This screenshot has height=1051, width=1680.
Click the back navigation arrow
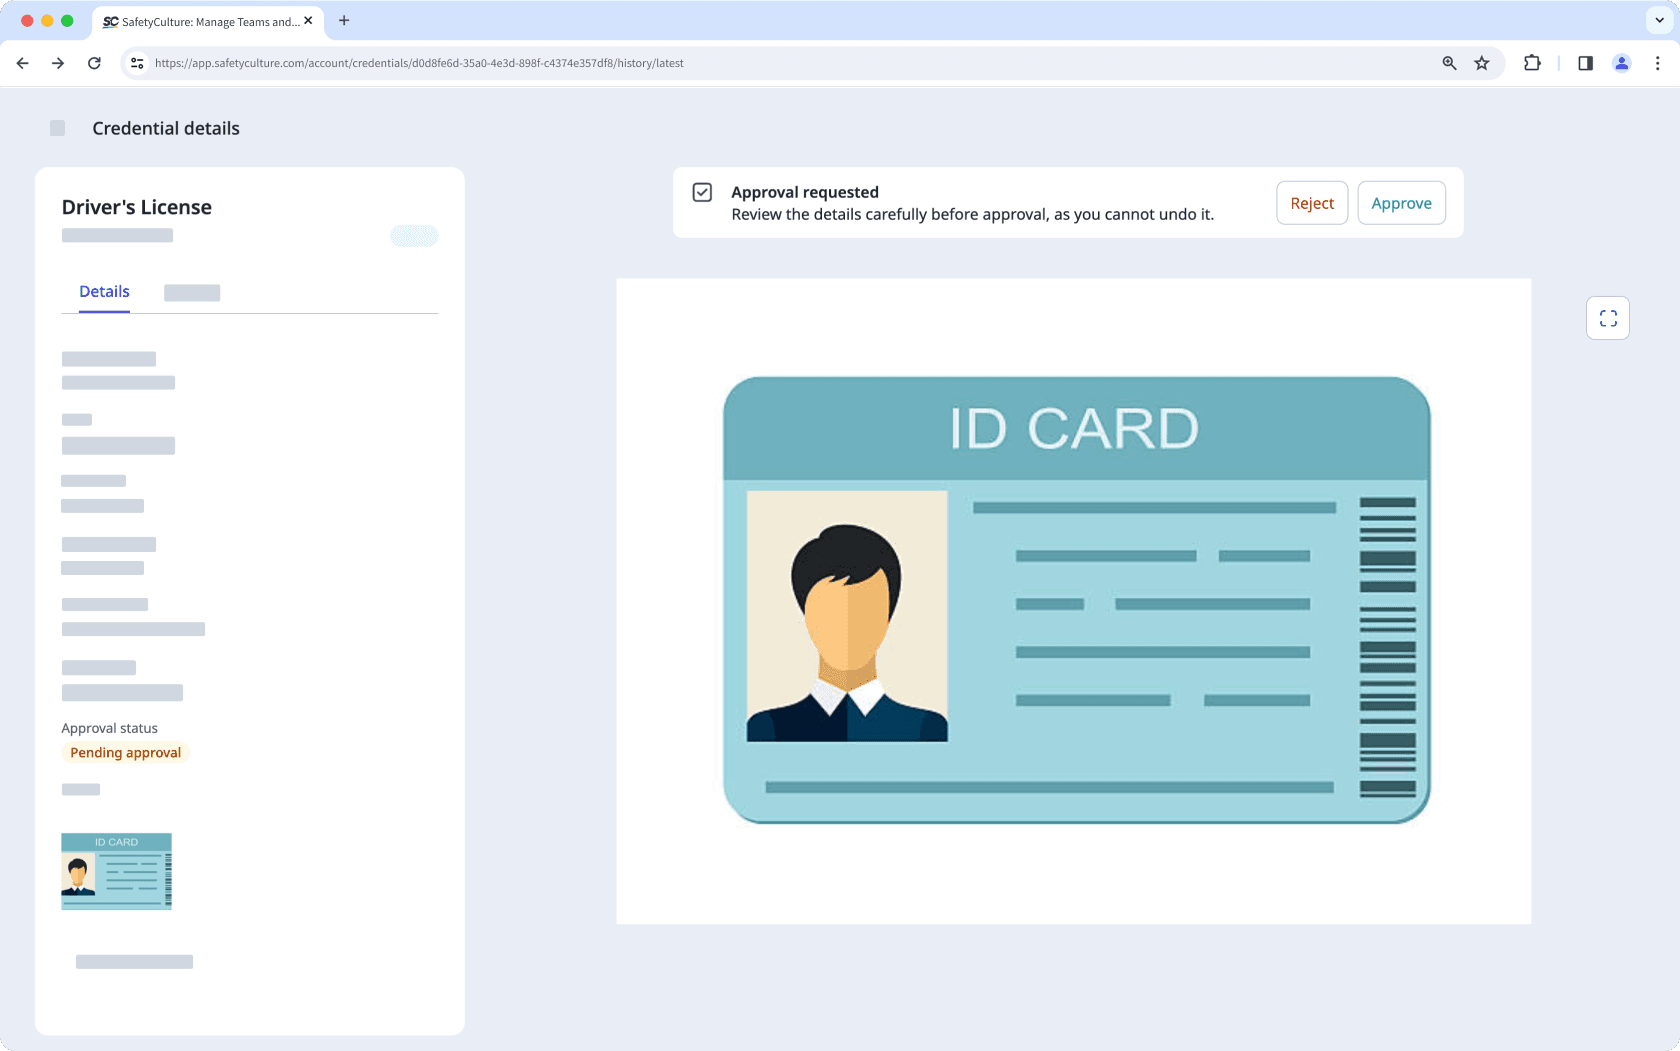coord(22,62)
